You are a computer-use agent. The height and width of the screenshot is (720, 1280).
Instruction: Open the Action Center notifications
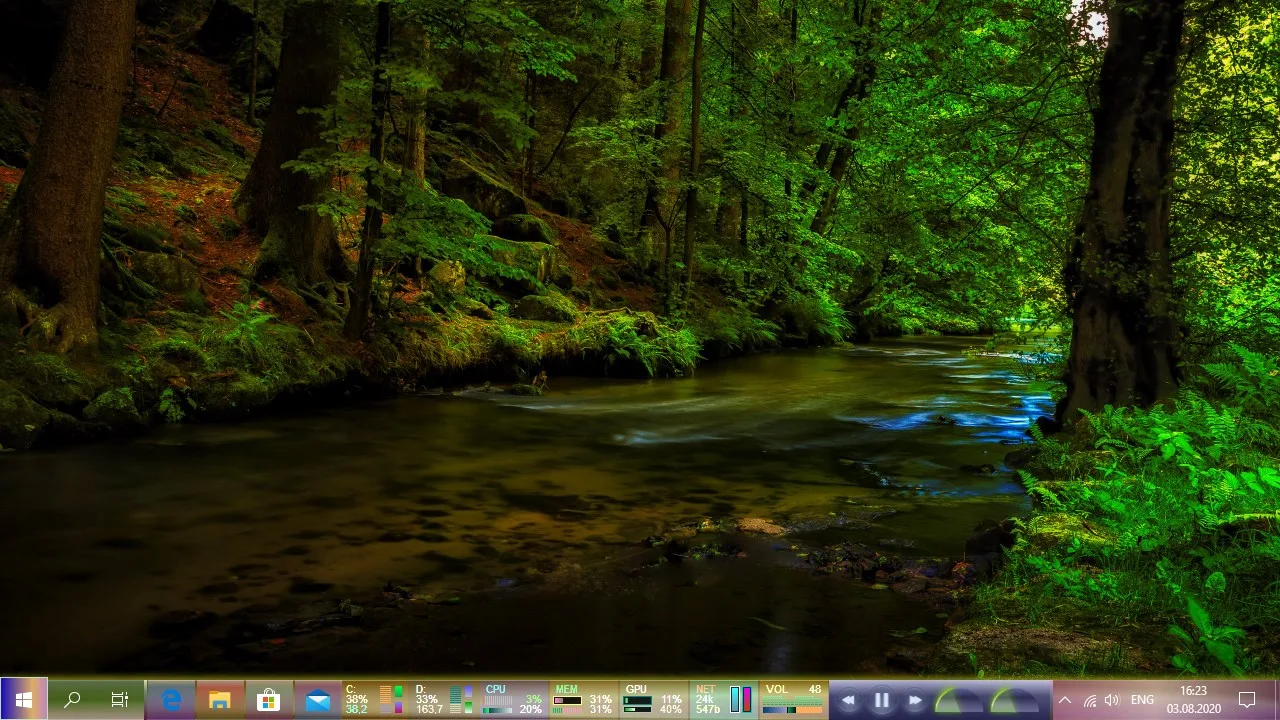pyautogui.click(x=1247, y=700)
